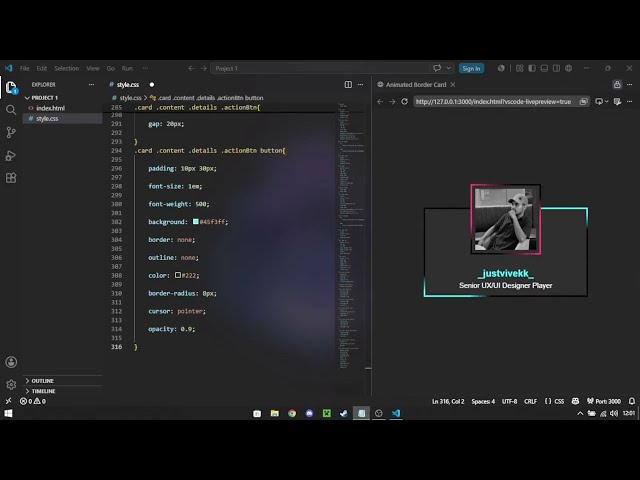Open Chrome from the taskbar
Screen dimensions: 640x480
coord(292,413)
